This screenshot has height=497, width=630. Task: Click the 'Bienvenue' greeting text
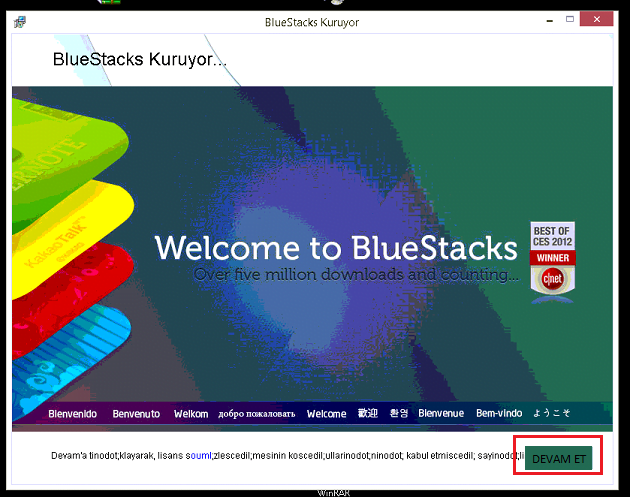441,413
